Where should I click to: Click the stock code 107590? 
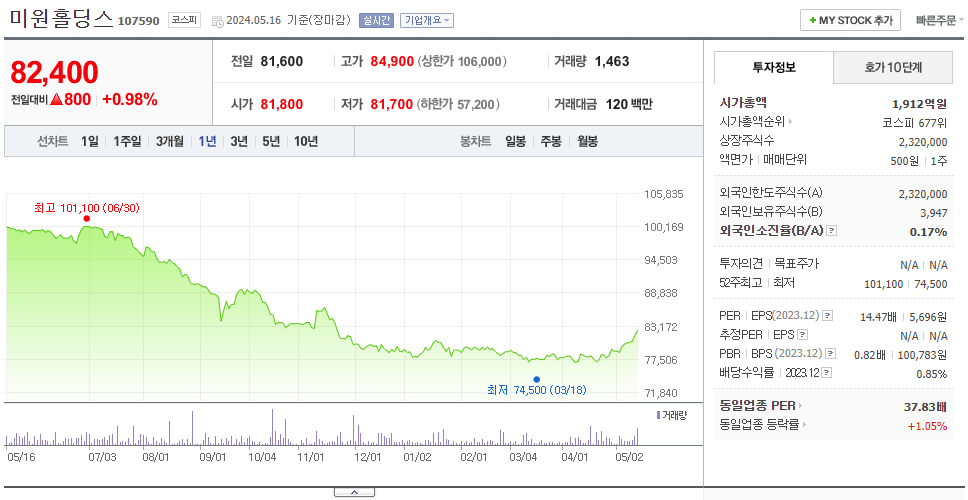(x=138, y=22)
